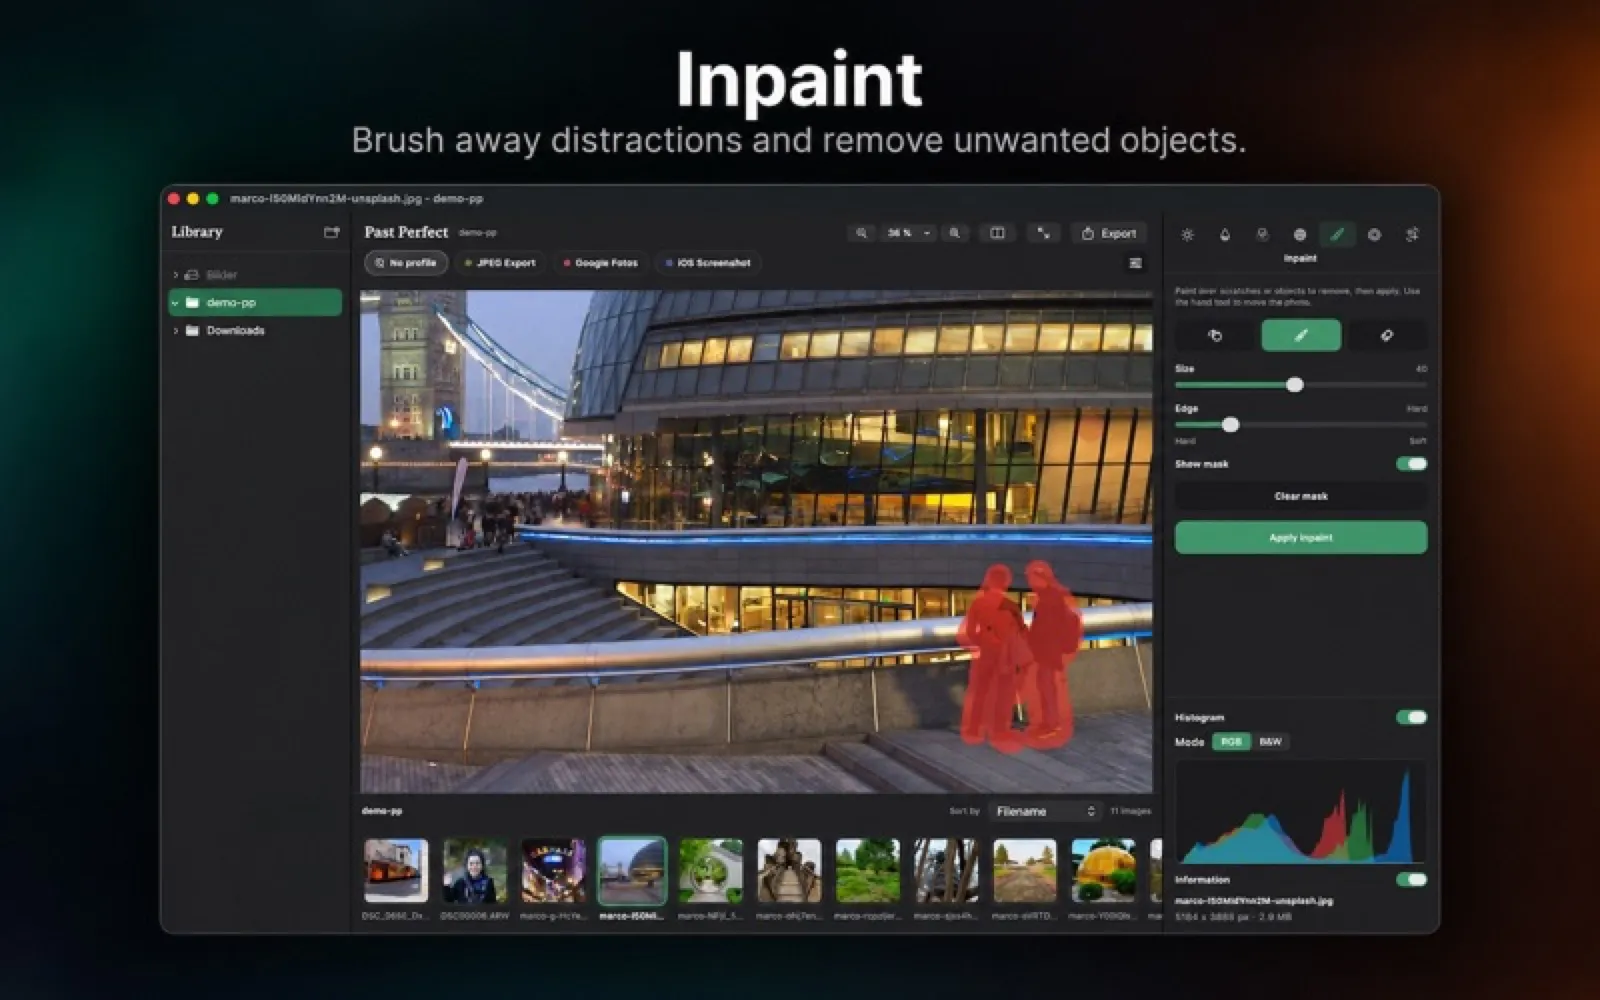Select the No profile chip
Image resolution: width=1600 pixels, height=1000 pixels.
(406, 263)
